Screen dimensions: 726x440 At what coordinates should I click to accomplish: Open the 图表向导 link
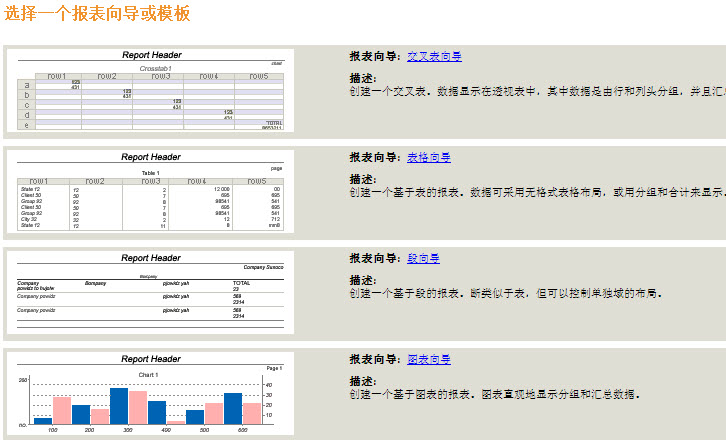[x=429, y=359]
